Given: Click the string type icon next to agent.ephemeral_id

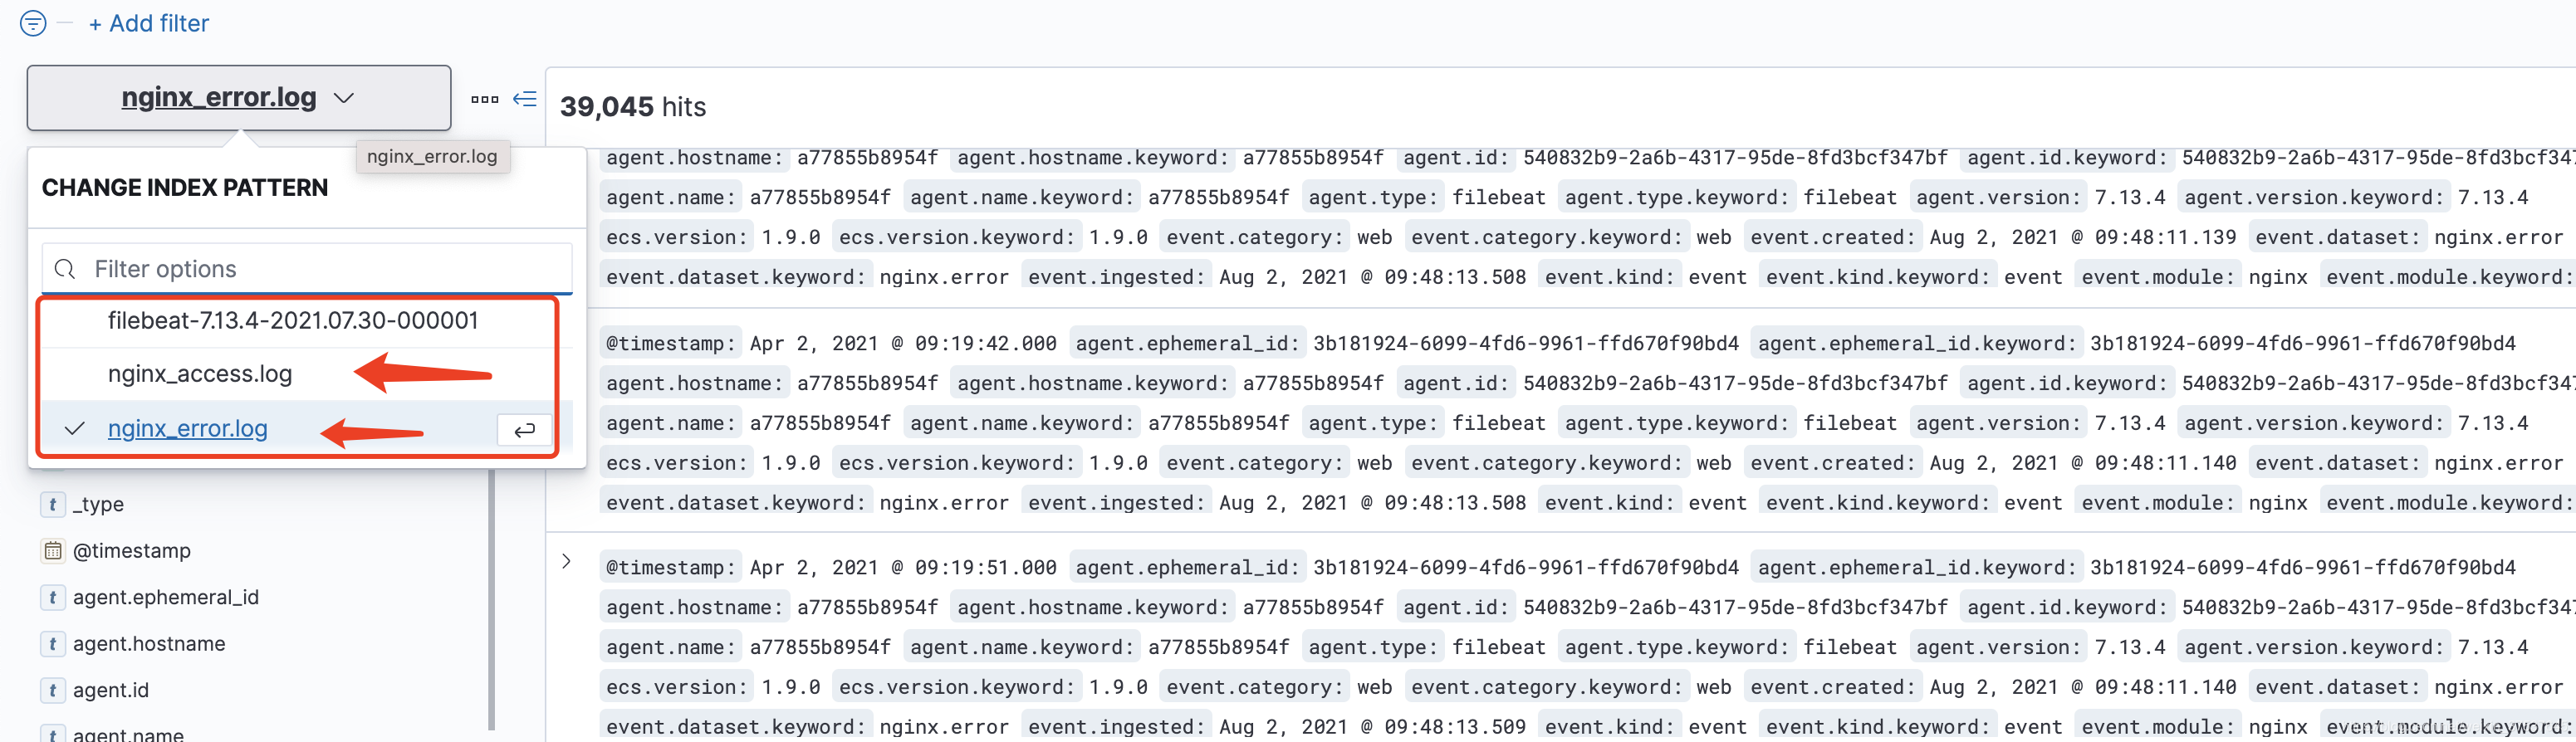Looking at the screenshot, I should [52, 598].
